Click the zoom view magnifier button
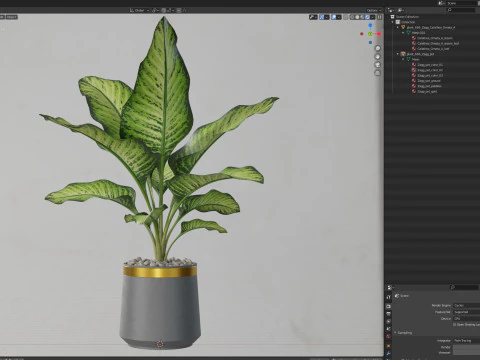Viewport: 480px width, 360px height. [x=378, y=48]
